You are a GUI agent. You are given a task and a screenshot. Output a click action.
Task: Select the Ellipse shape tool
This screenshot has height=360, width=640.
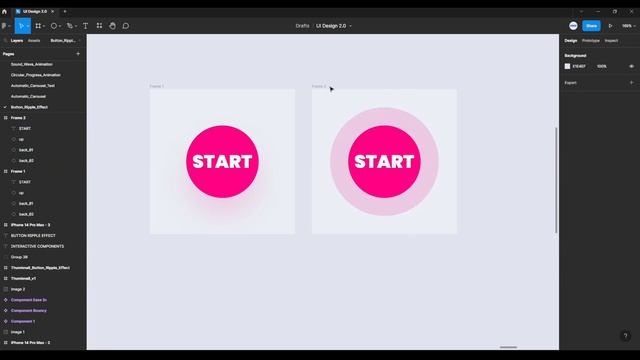point(53,26)
